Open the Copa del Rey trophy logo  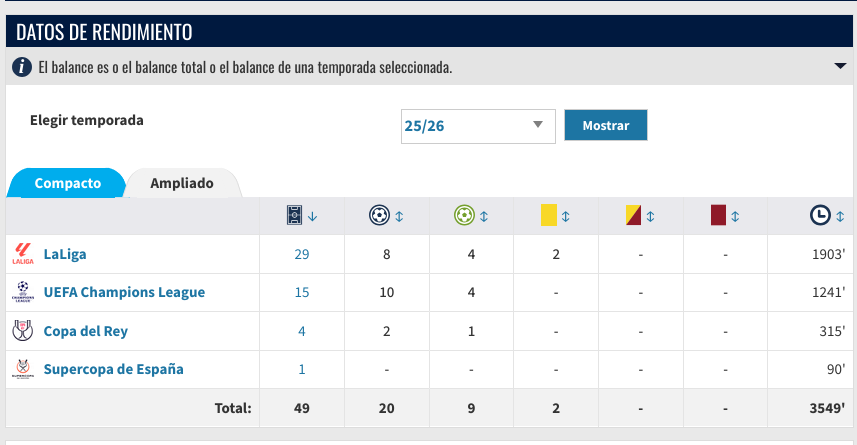coord(23,331)
